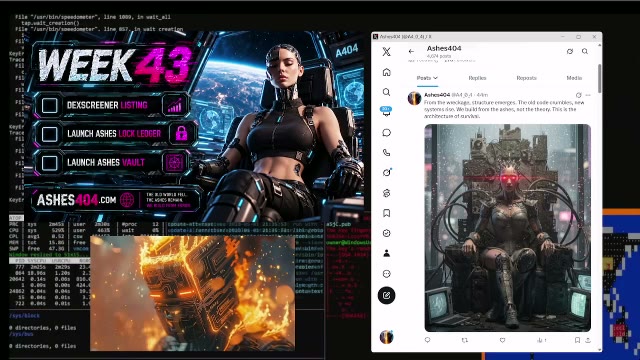640x360 pixels.
Task: Open Explore search in the X sidebar
Action: [x=386, y=92]
